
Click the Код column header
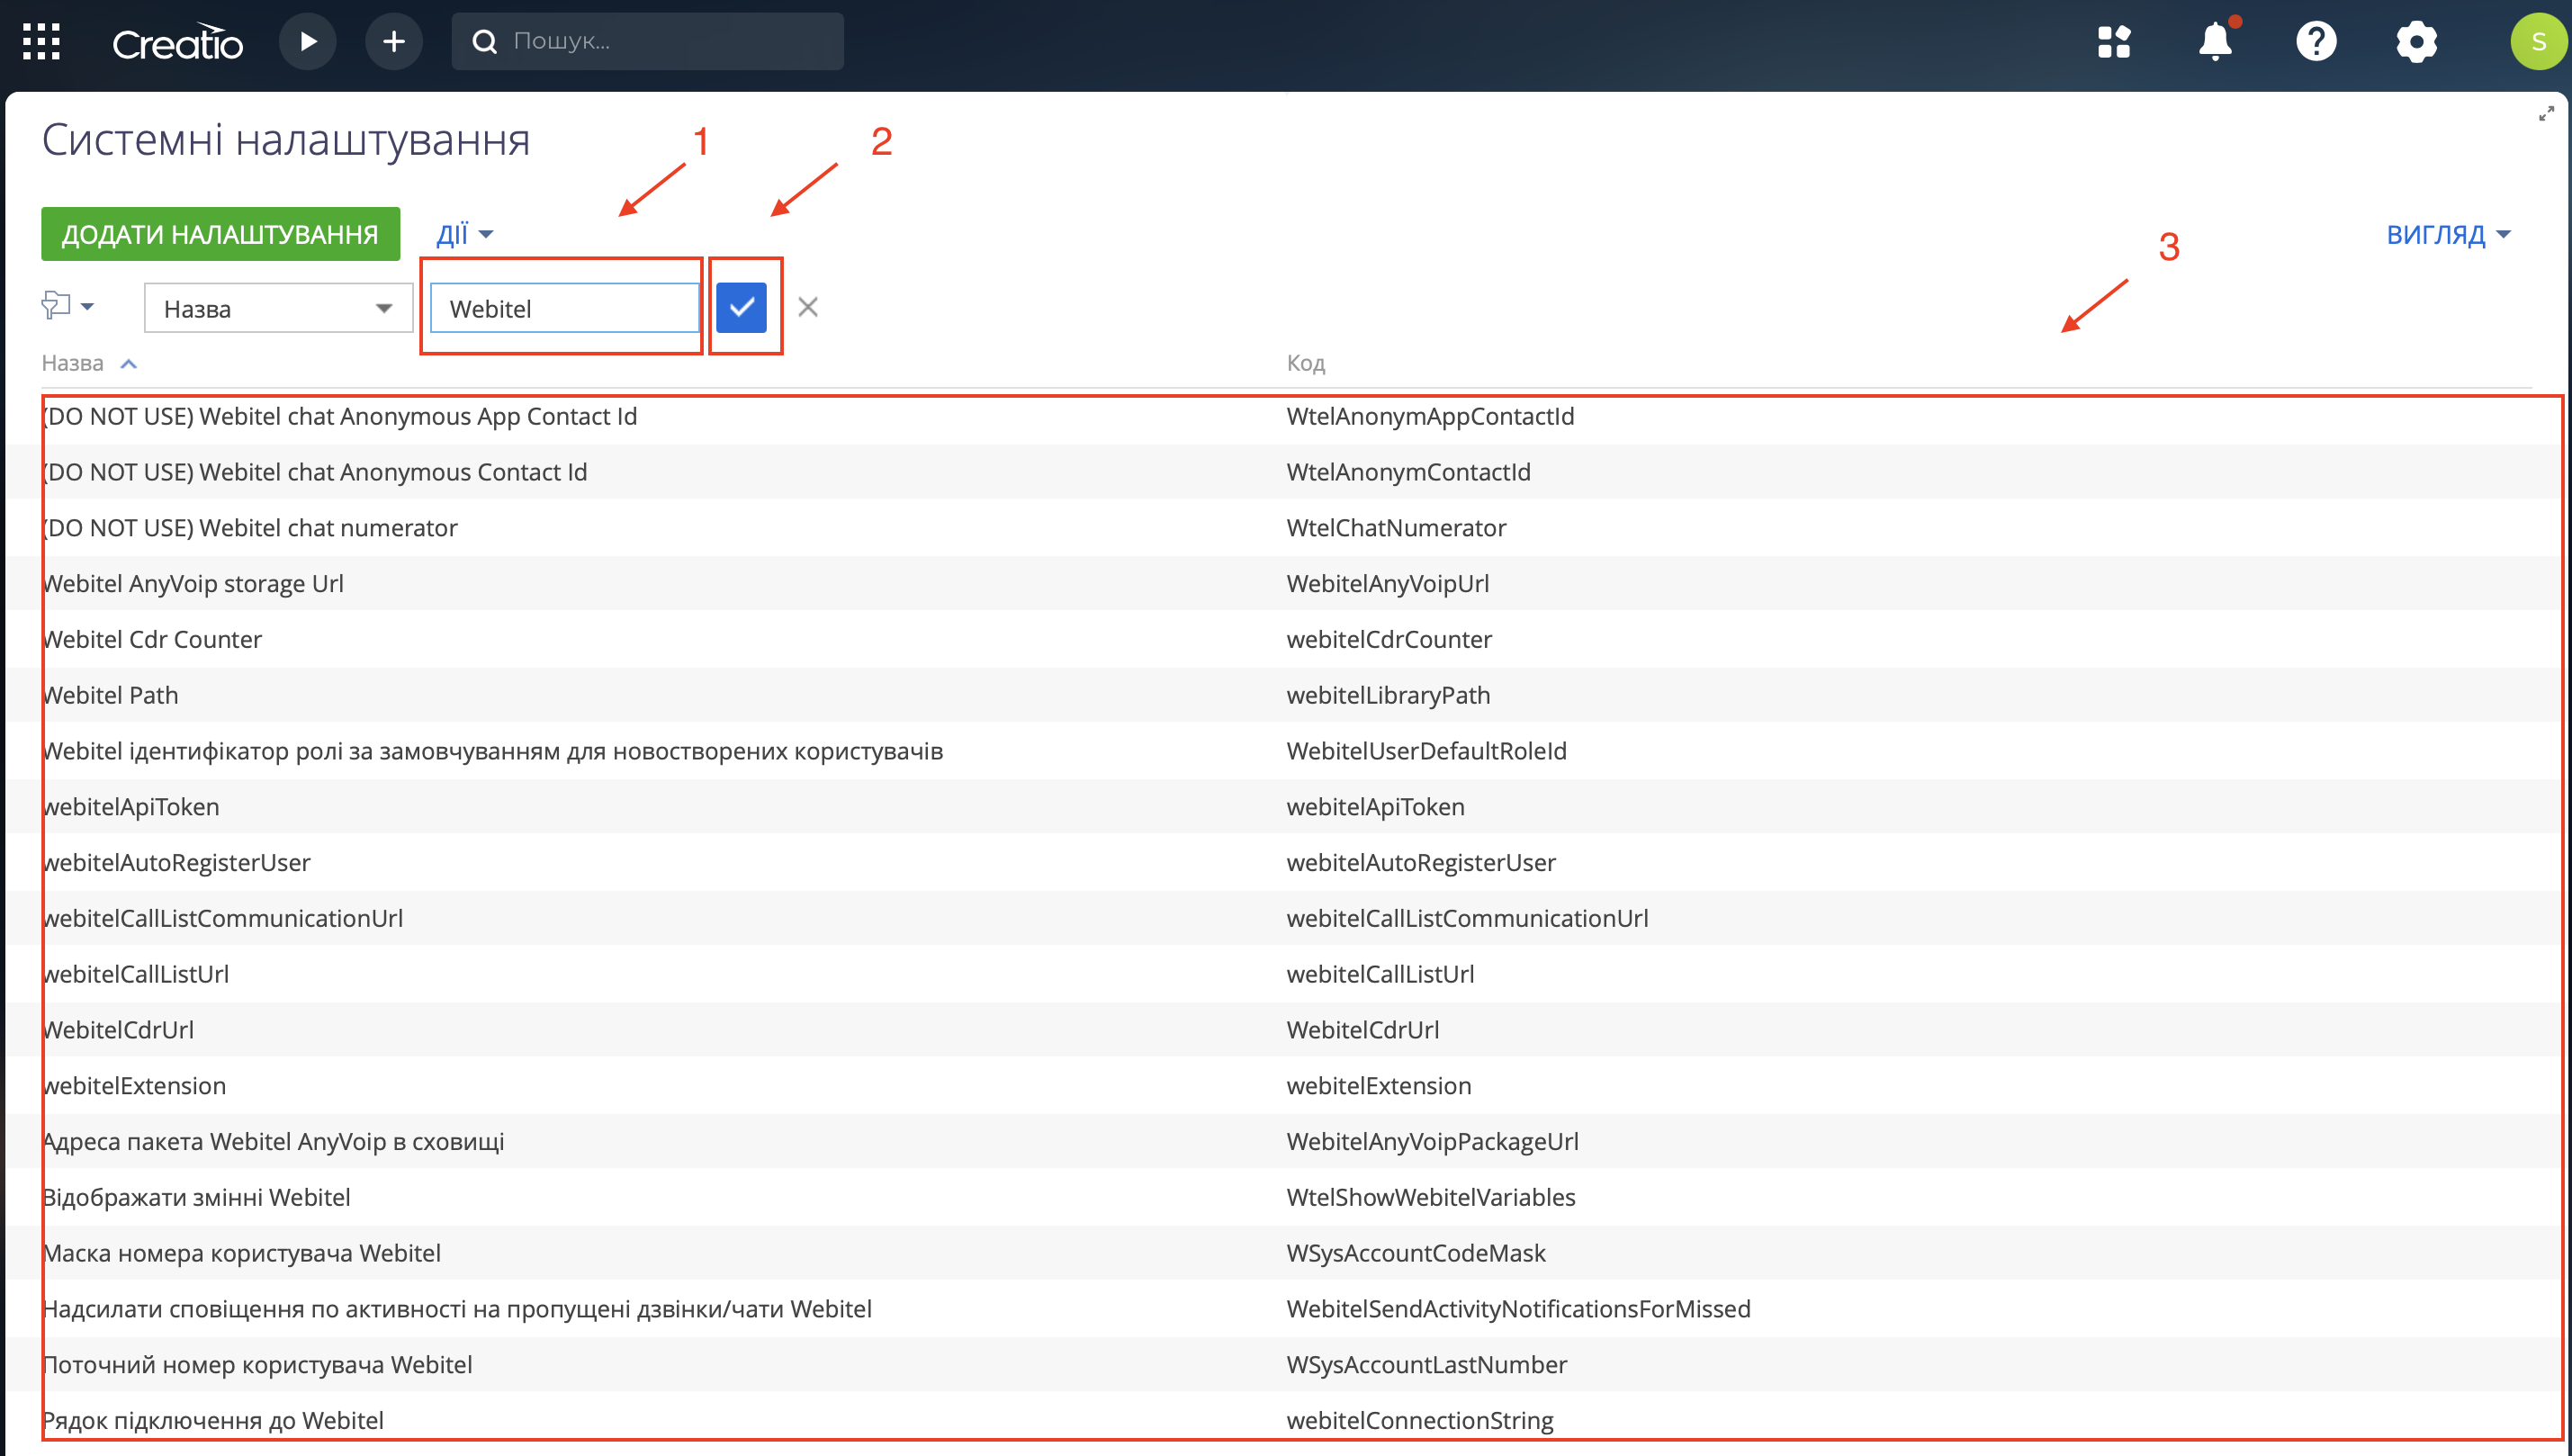[1306, 363]
